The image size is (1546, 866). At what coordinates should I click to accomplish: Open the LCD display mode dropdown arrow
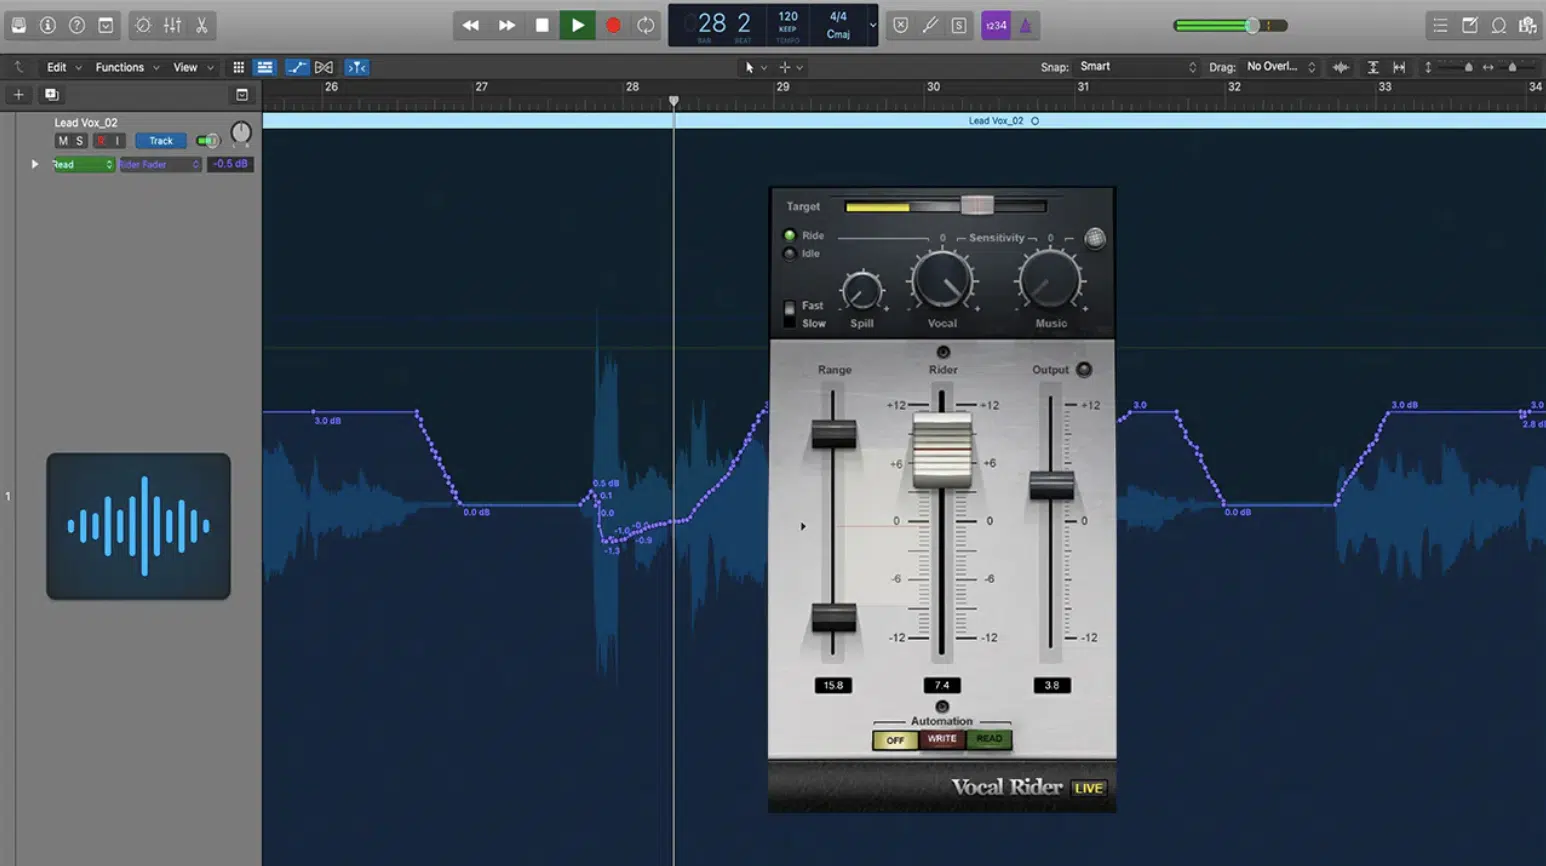(x=872, y=25)
